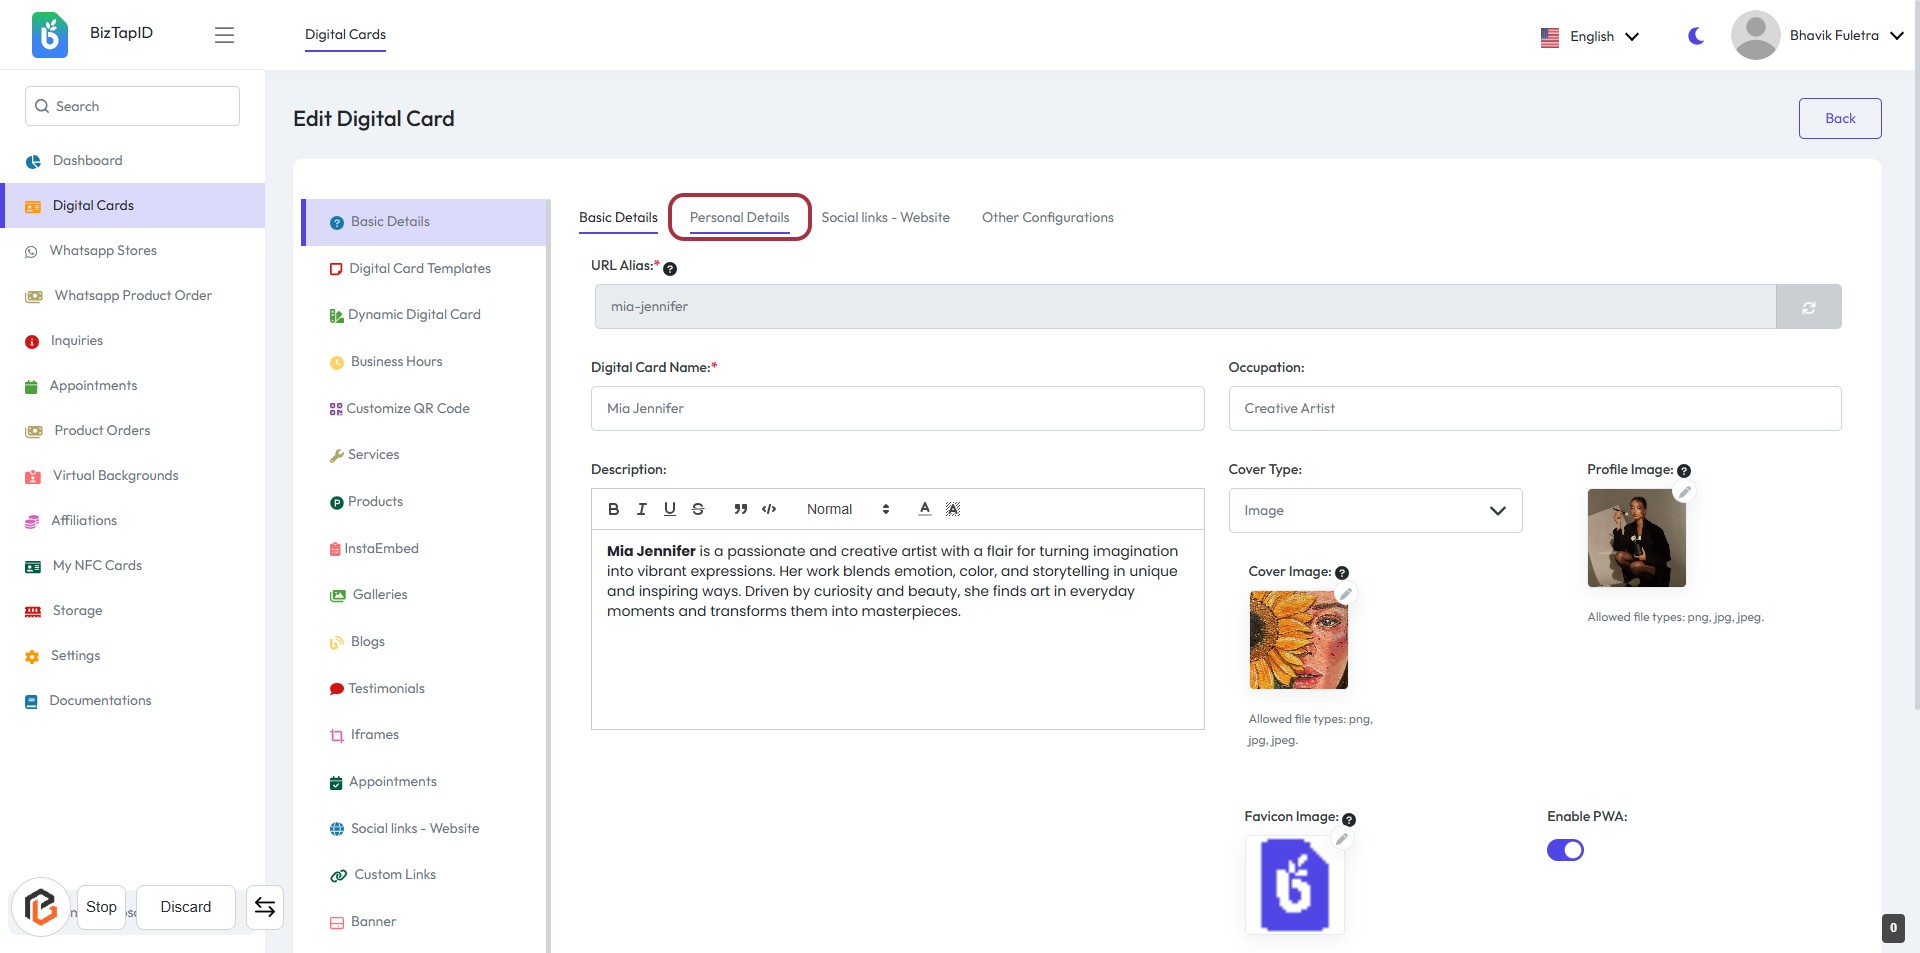
Task: Switch to Other Configurations tab
Action: pyautogui.click(x=1047, y=217)
